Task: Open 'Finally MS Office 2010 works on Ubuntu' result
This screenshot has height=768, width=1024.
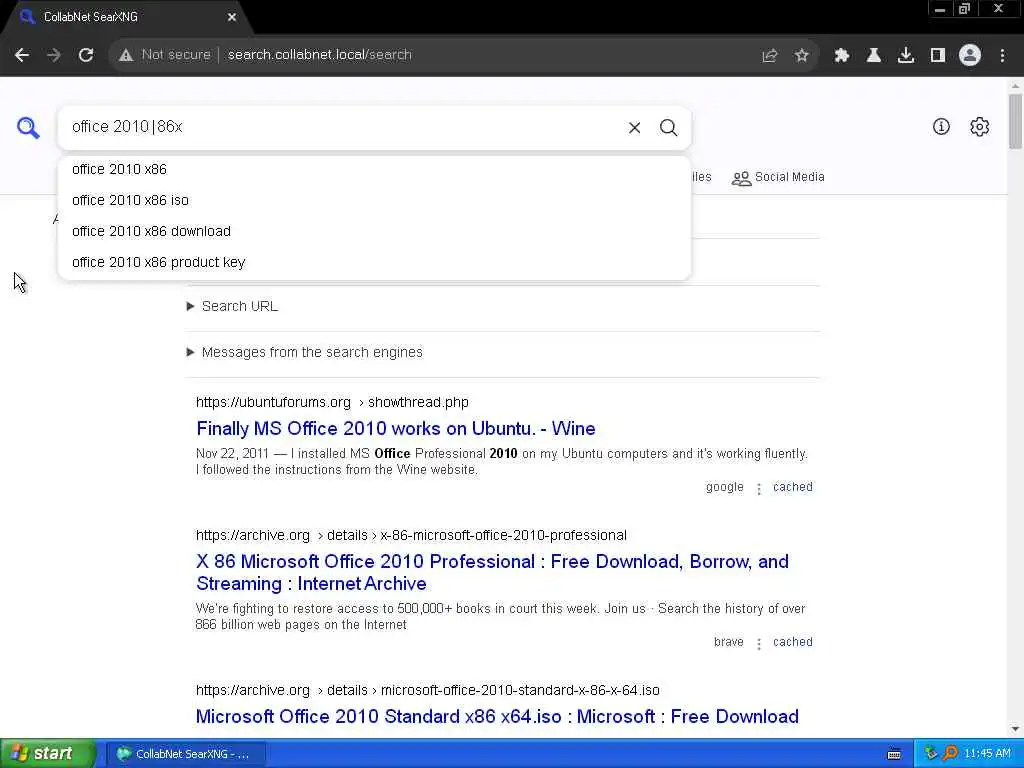Action: [x=396, y=429]
